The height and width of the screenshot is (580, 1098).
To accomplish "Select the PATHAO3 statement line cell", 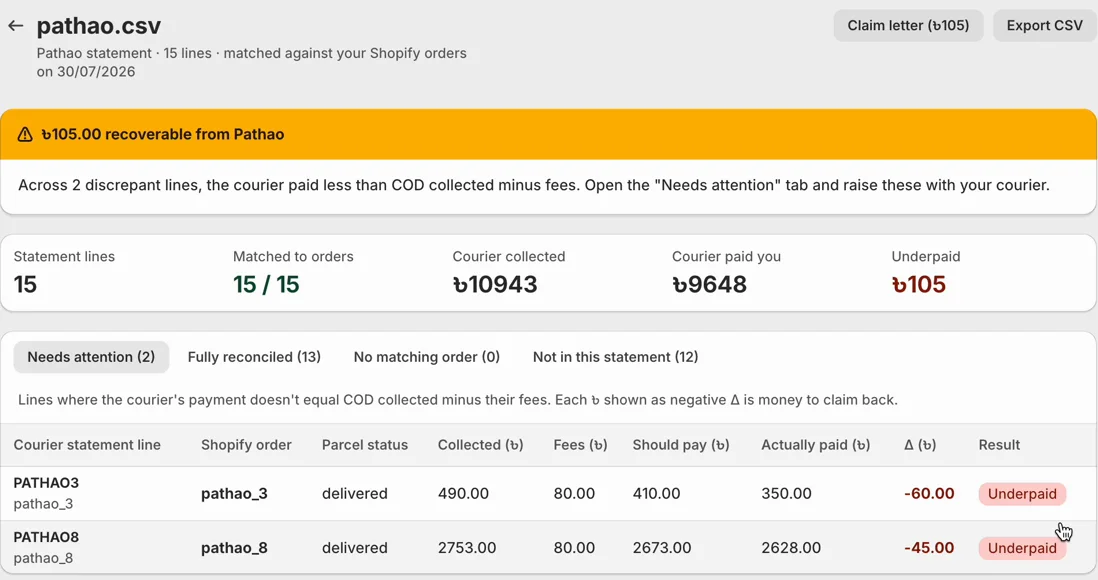I will click(46, 493).
